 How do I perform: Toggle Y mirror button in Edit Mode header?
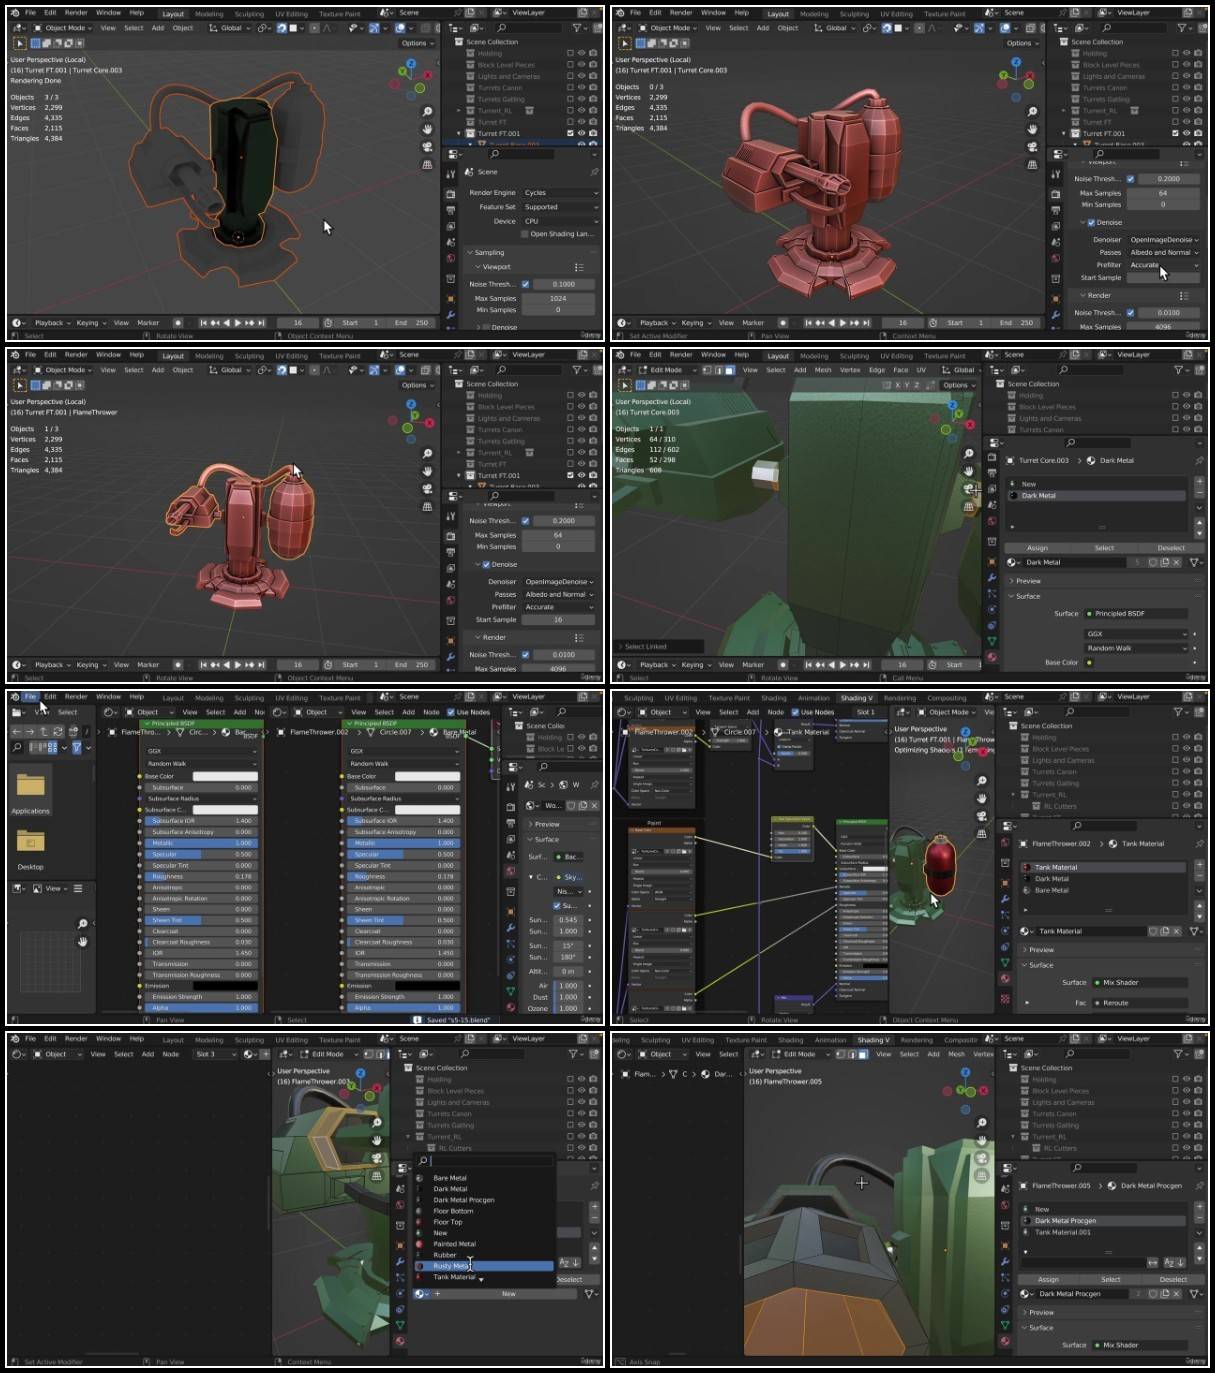coord(907,385)
